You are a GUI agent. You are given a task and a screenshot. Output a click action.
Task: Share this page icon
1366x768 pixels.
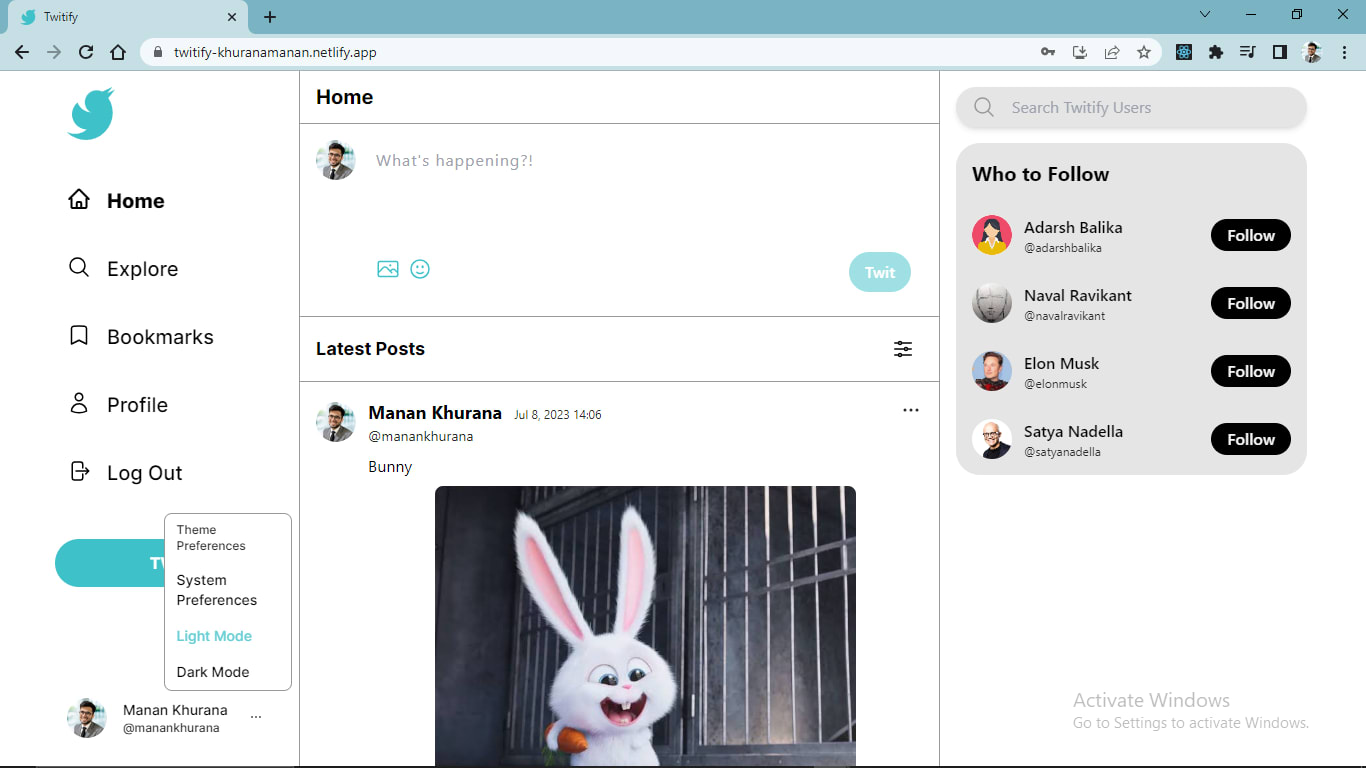[x=1112, y=52]
